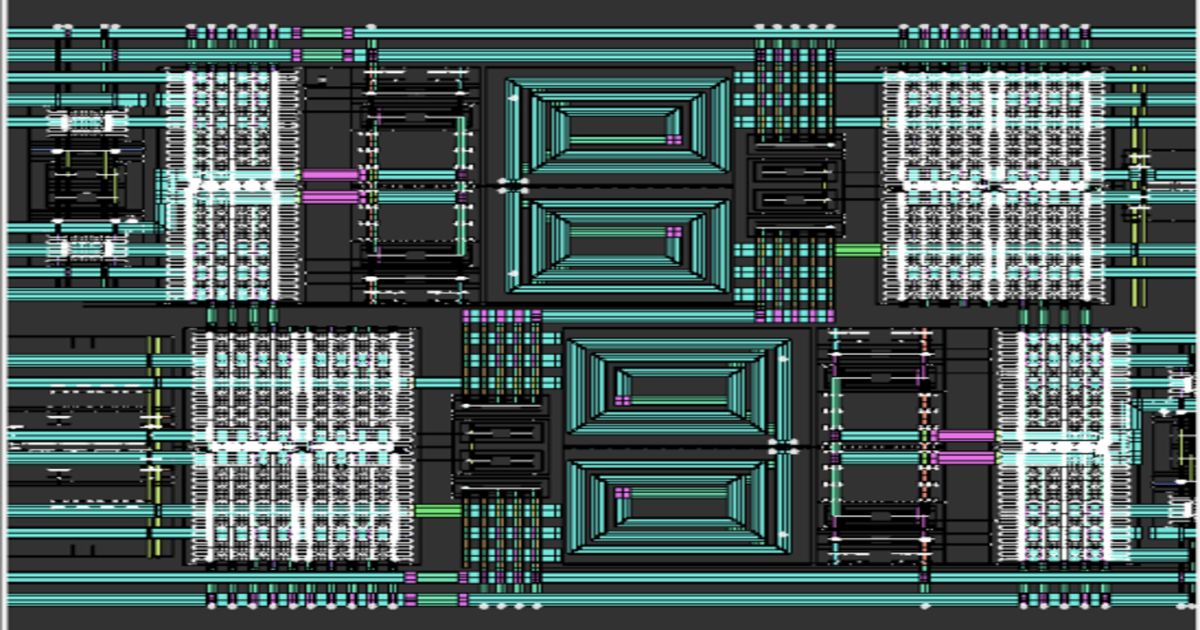Viewport: 1200px width, 630px height.
Task: Click lower magenta bar beside top-left array
Action: point(330,197)
